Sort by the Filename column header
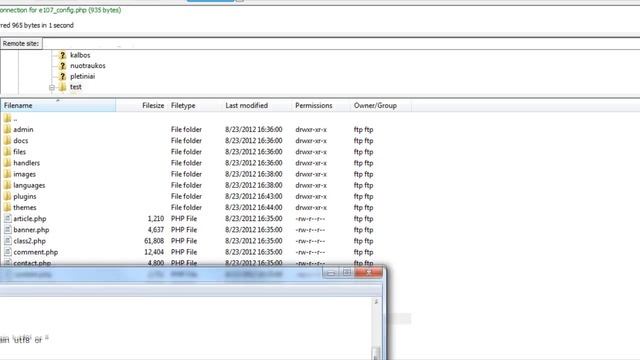 click(x=58, y=106)
